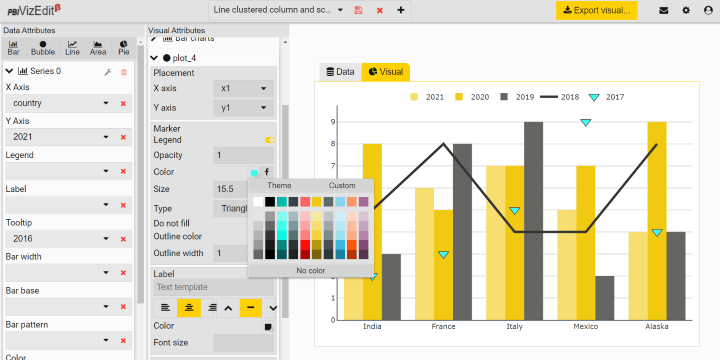The image size is (728, 360).
Task: Save the visual with the floppy icon
Action: coord(358,10)
